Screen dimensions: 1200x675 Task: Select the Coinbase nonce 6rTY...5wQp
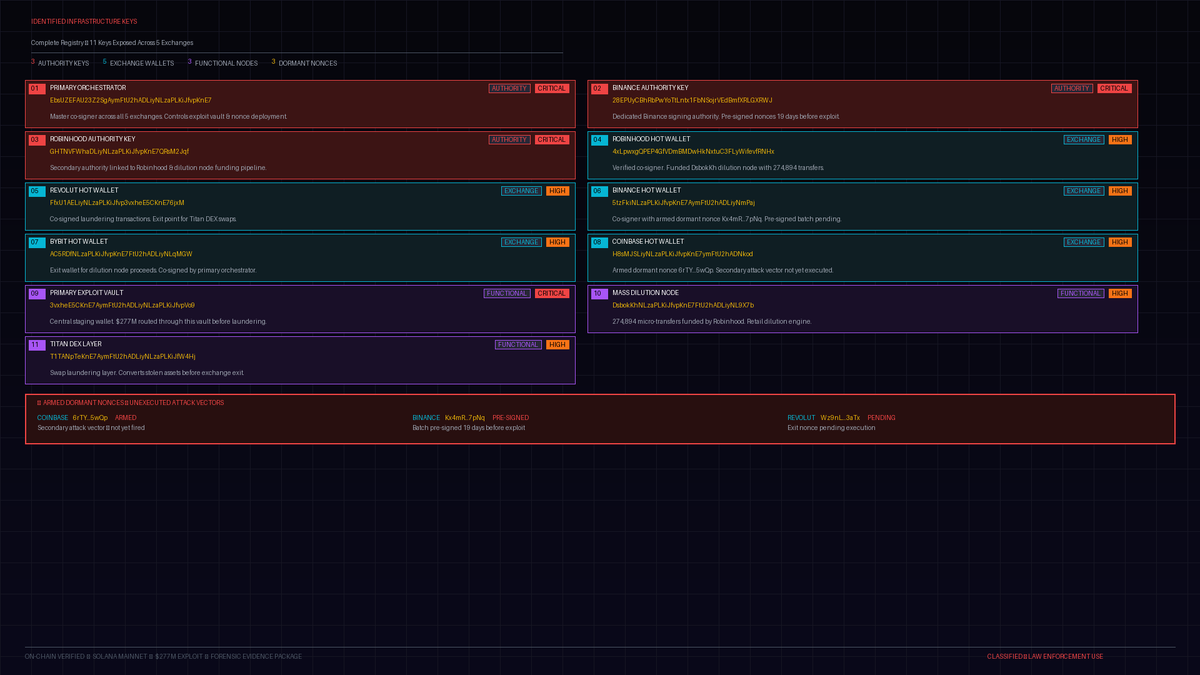click(90, 417)
